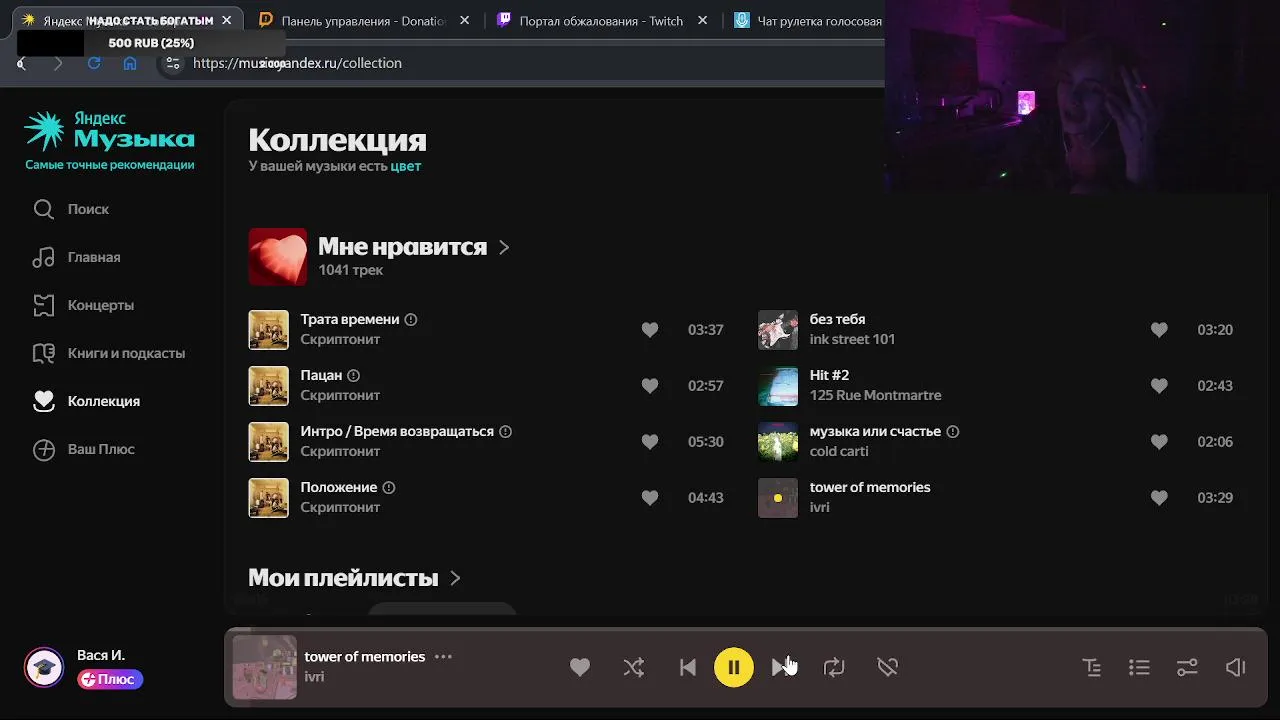Open Концерты section

coord(83,305)
